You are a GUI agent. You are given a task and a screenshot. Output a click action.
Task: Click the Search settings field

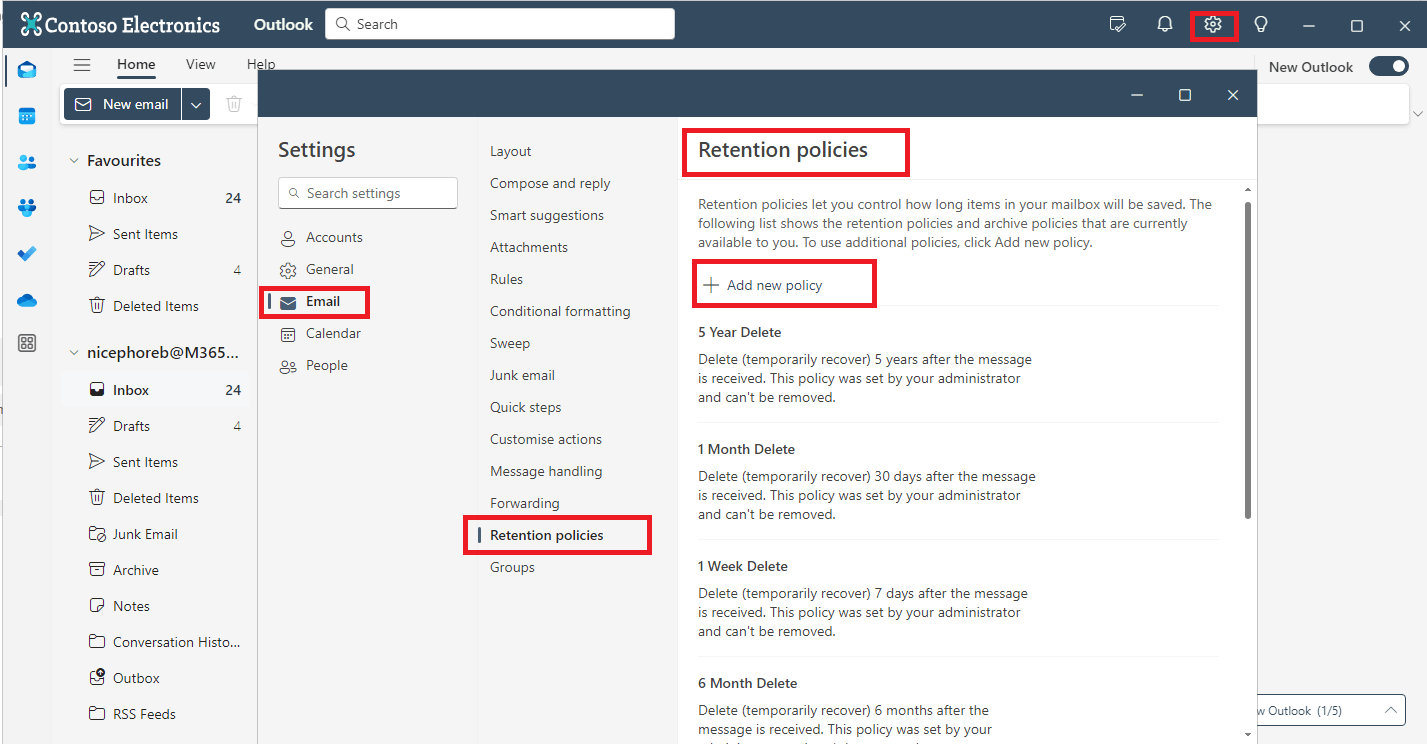pyautogui.click(x=367, y=192)
